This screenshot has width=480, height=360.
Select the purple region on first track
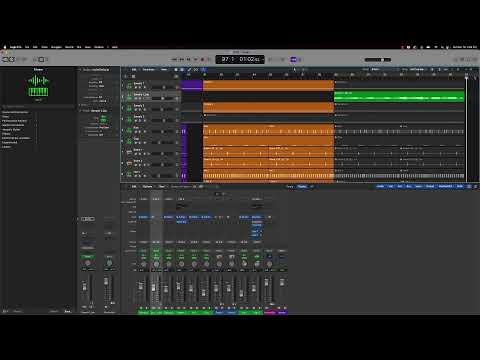tap(192, 85)
